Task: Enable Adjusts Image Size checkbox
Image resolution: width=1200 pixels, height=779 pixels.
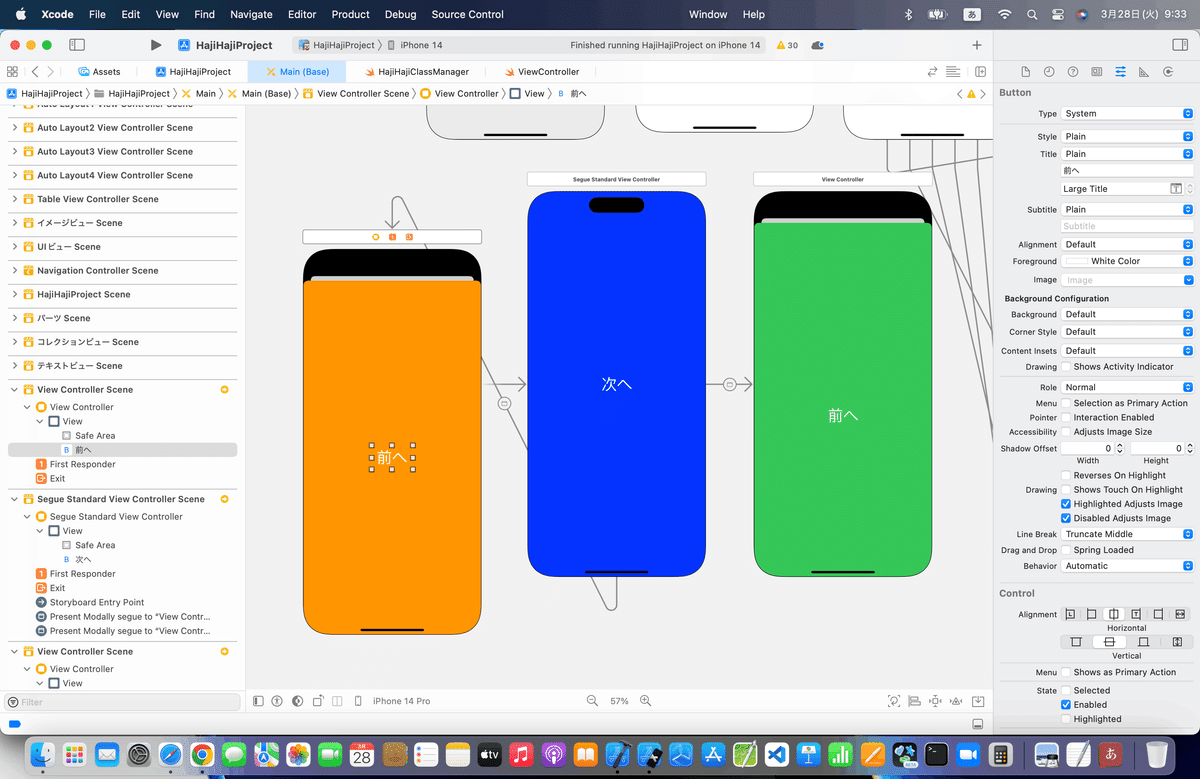Action: point(1066,432)
